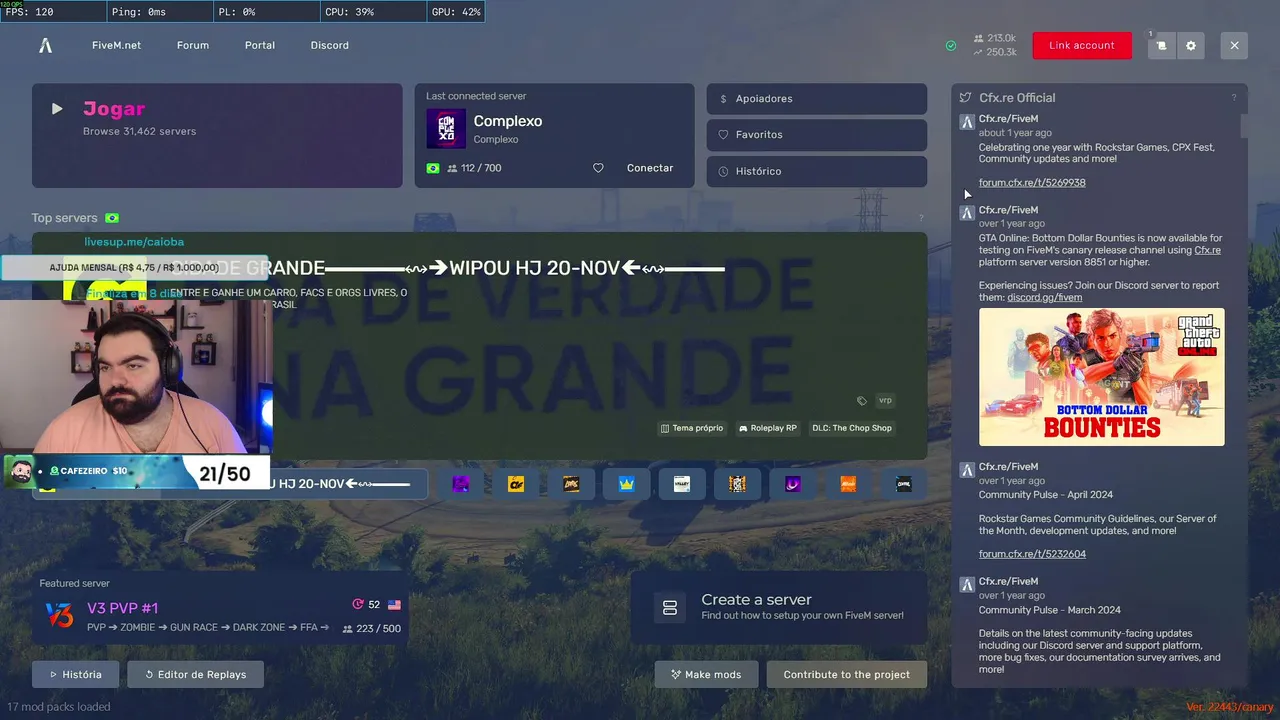The height and width of the screenshot is (720, 1280).
Task: Open the discord.gg/fivem link
Action: (1044, 297)
